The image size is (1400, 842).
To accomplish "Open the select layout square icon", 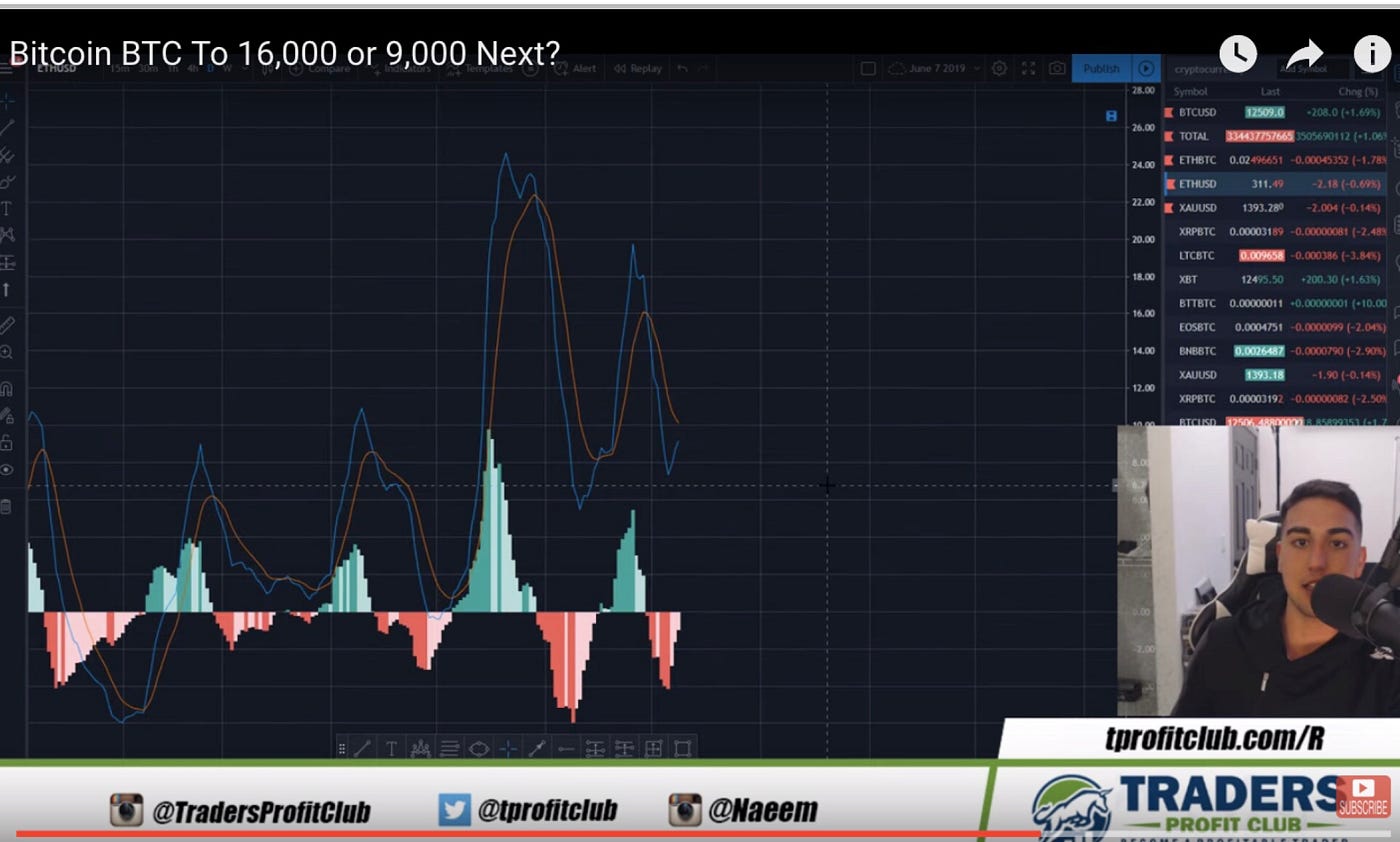I will 868,68.
